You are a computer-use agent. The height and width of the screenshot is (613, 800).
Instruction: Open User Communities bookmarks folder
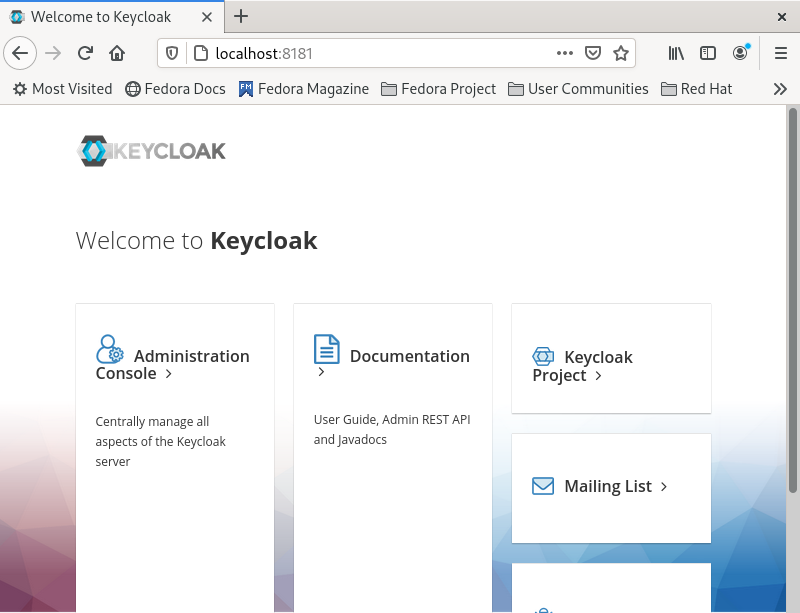[x=579, y=89]
